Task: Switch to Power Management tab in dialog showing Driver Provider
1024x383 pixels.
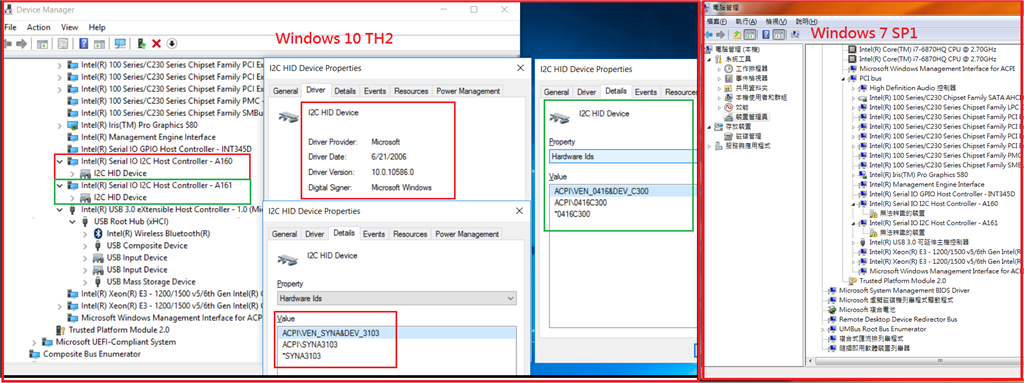Action: [x=468, y=92]
